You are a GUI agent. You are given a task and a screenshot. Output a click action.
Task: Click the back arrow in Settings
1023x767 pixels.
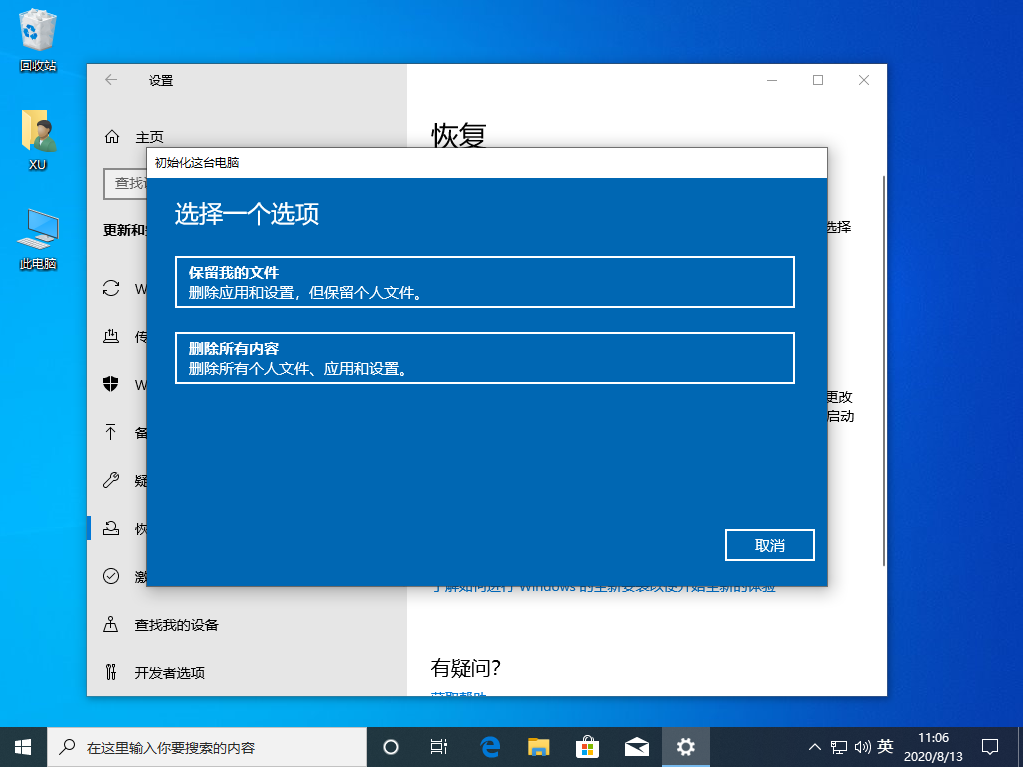(111, 80)
